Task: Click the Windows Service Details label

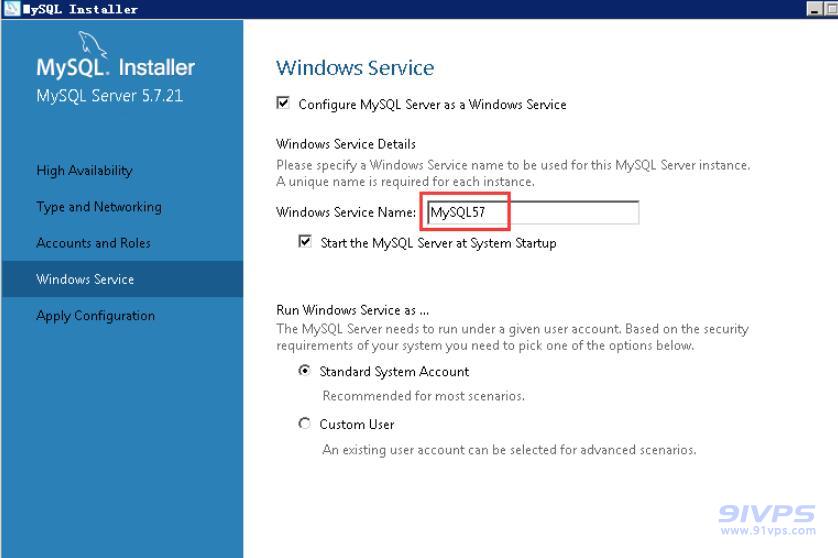Action: click(x=346, y=144)
